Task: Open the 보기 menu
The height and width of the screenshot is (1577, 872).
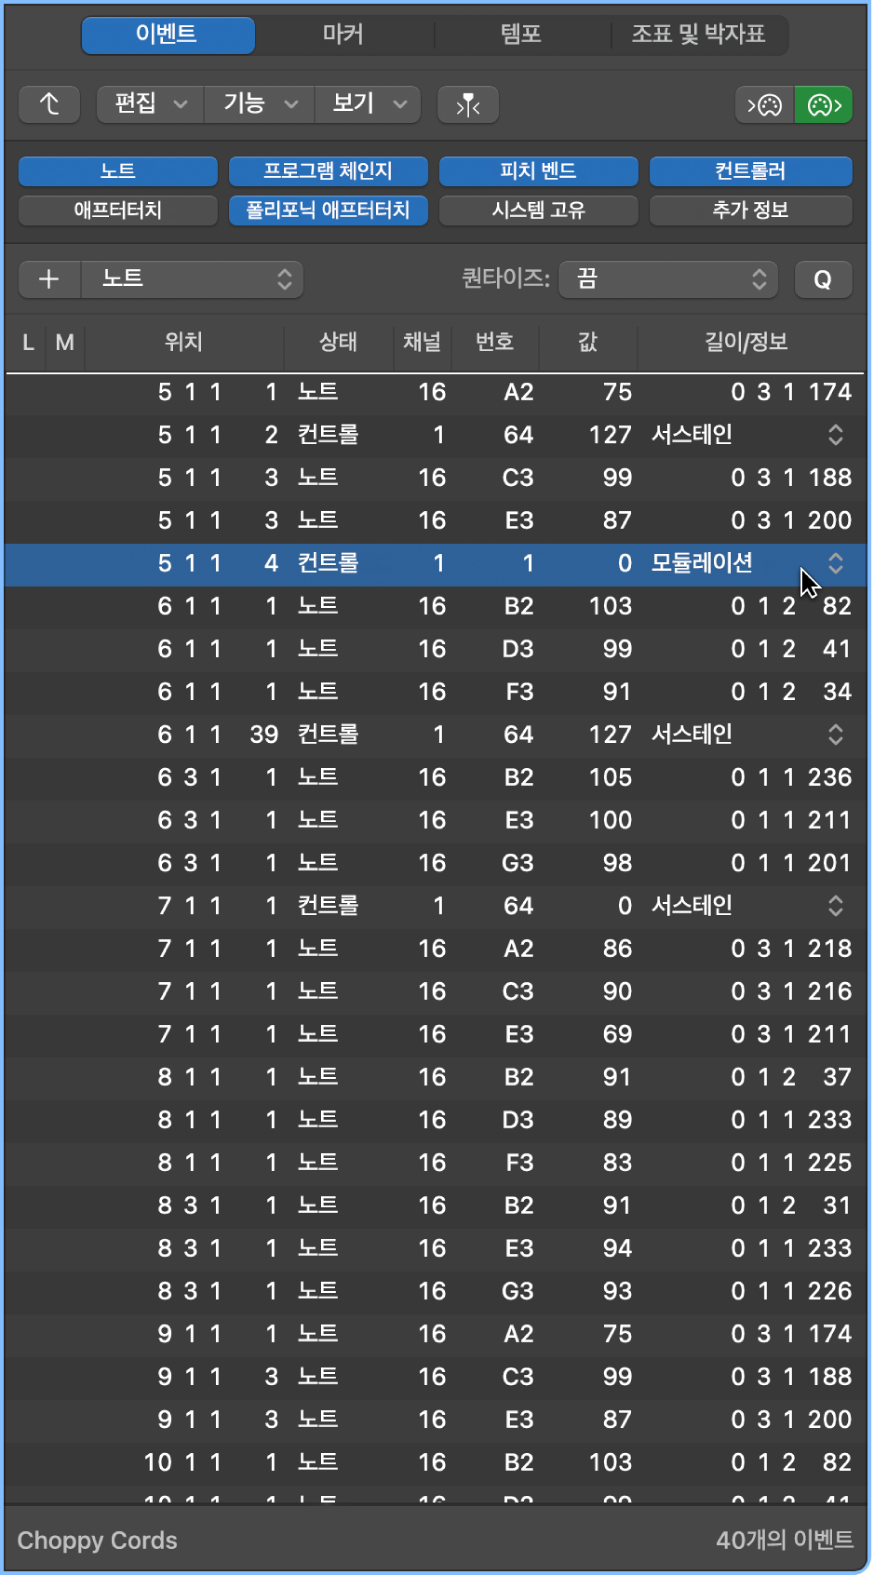Action: point(368,104)
